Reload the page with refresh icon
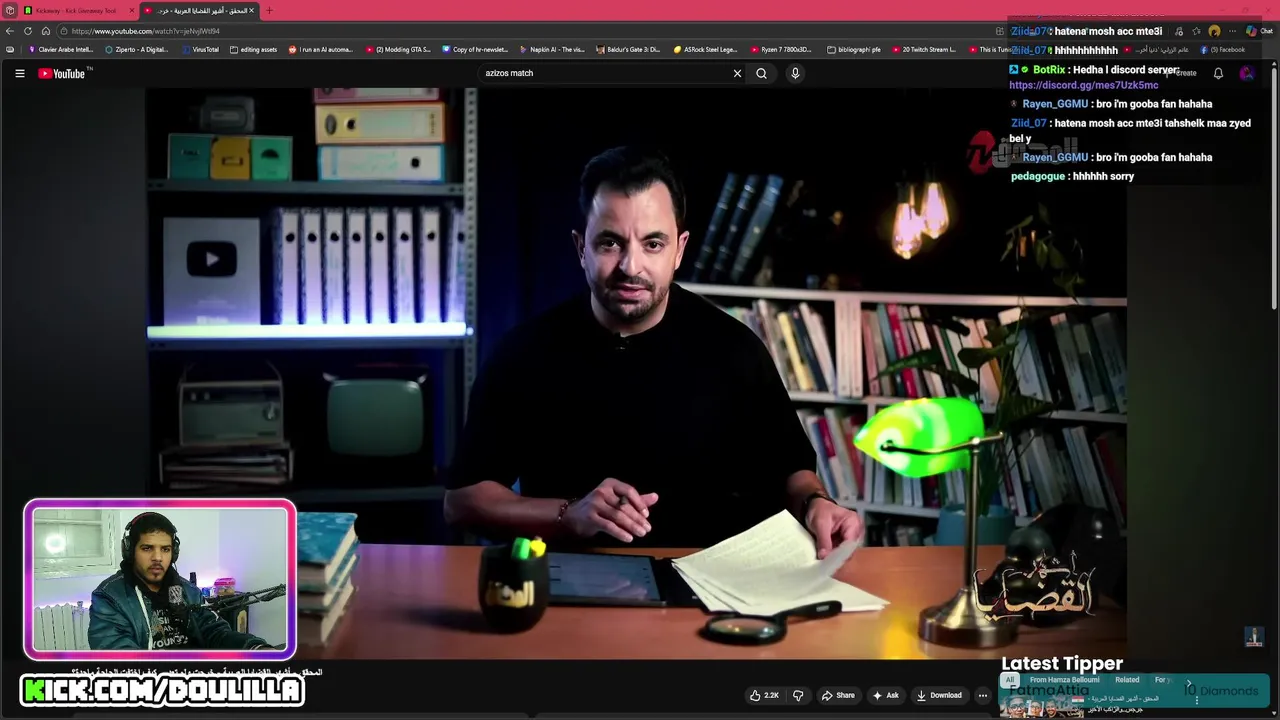This screenshot has height=720, width=1280. pyautogui.click(x=28, y=31)
